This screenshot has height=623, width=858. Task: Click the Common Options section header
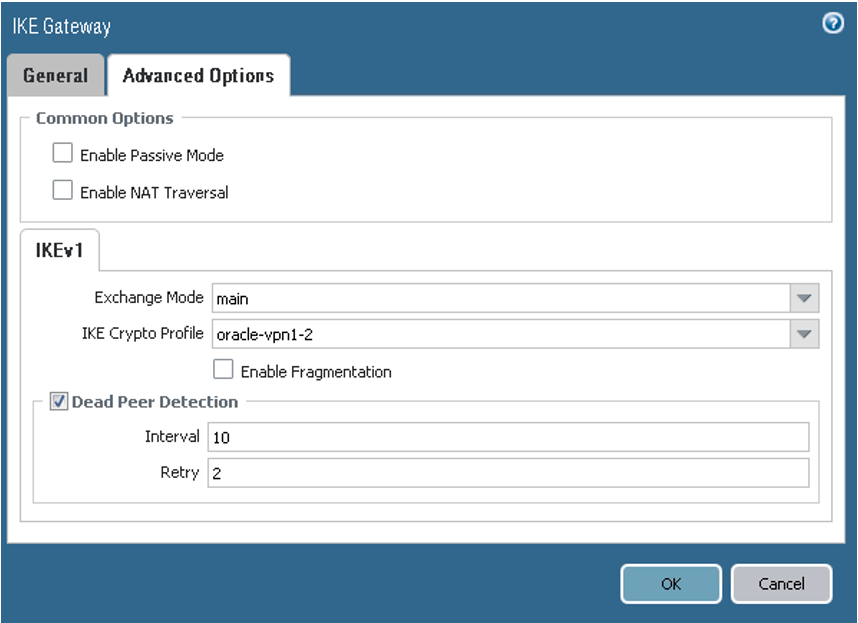pos(104,118)
